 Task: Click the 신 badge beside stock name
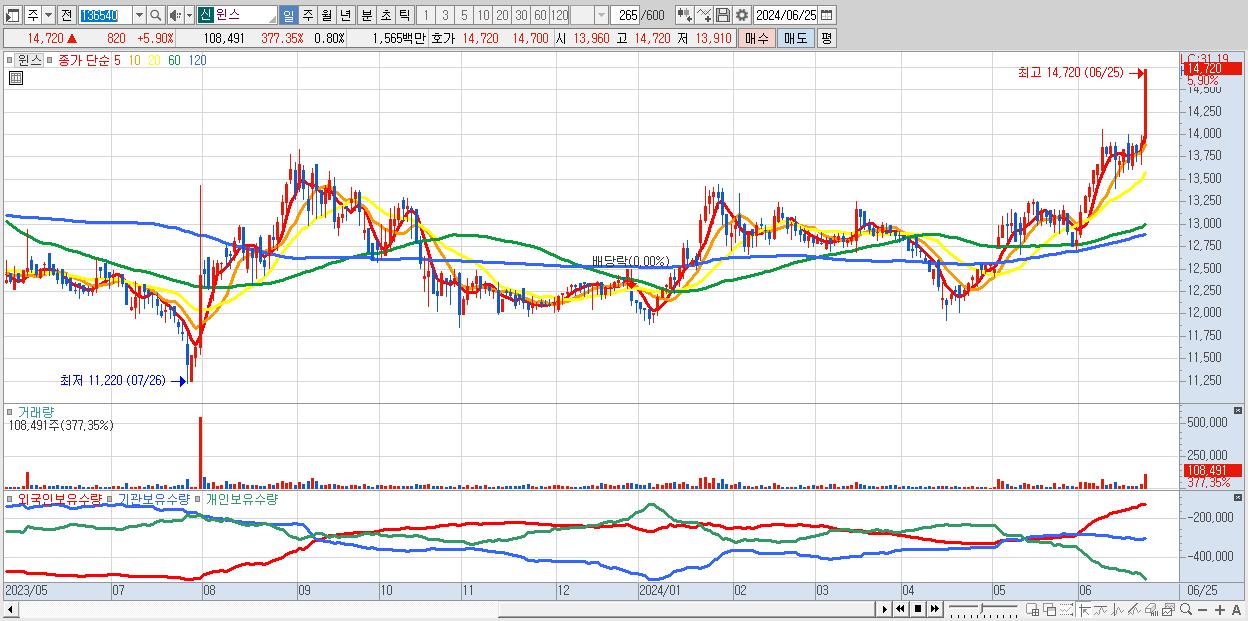(x=205, y=15)
